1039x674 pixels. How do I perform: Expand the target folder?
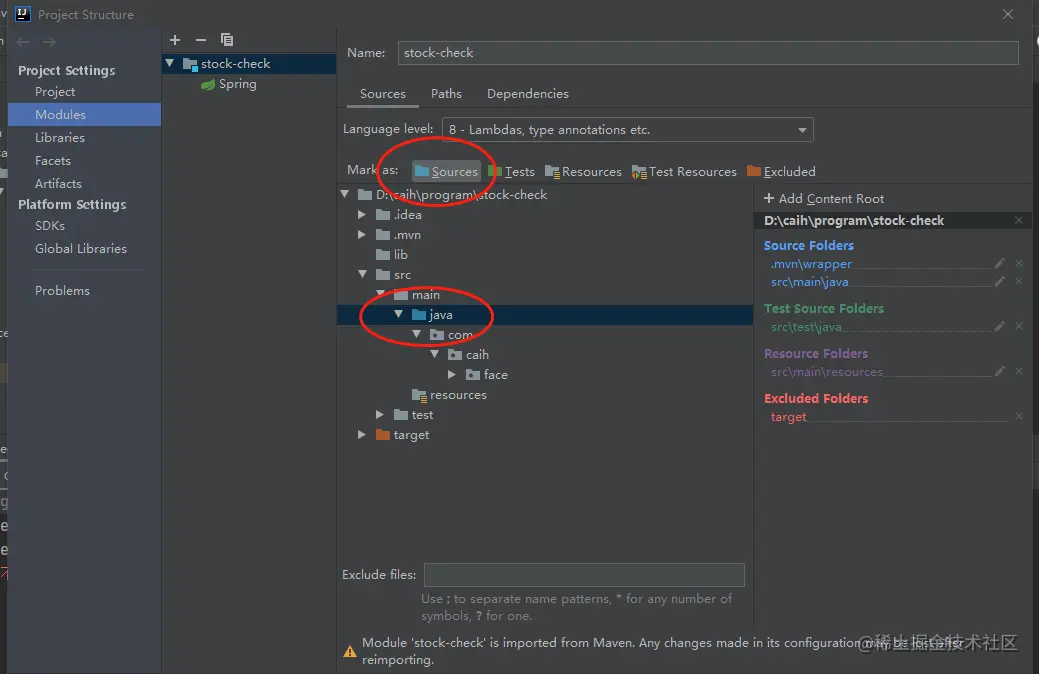tap(362, 435)
